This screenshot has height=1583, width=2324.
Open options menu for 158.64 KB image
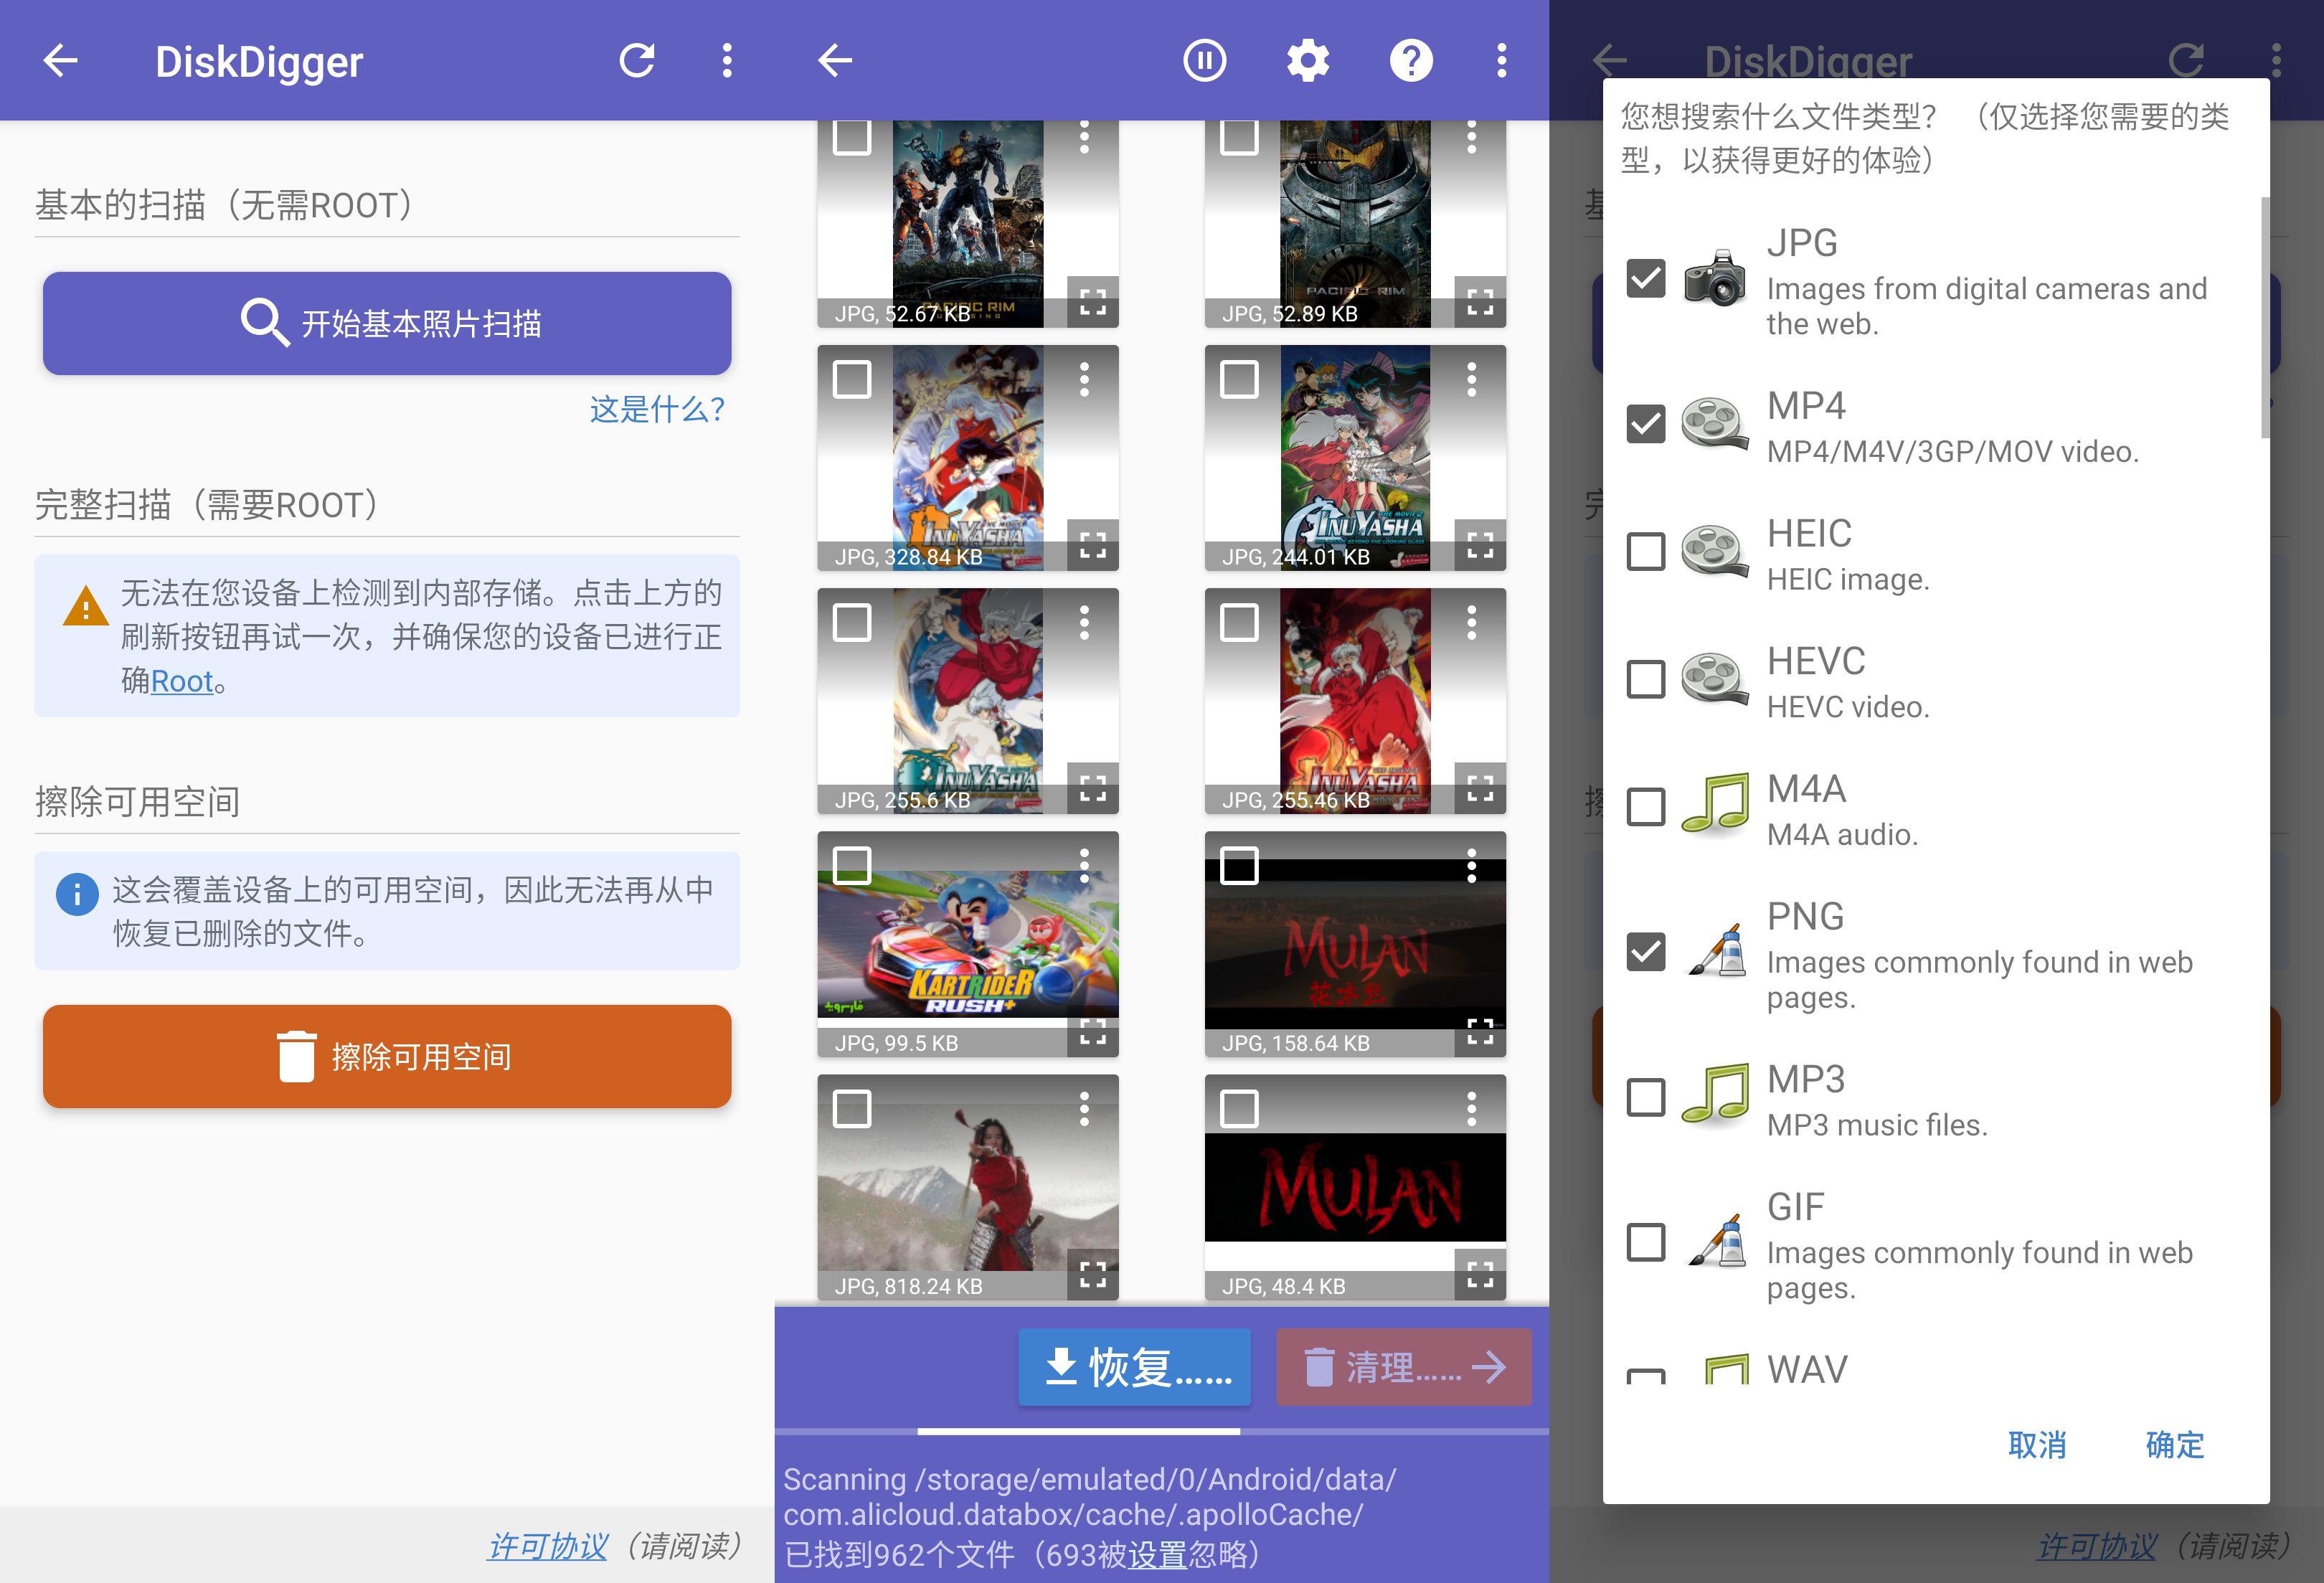pos(1471,866)
